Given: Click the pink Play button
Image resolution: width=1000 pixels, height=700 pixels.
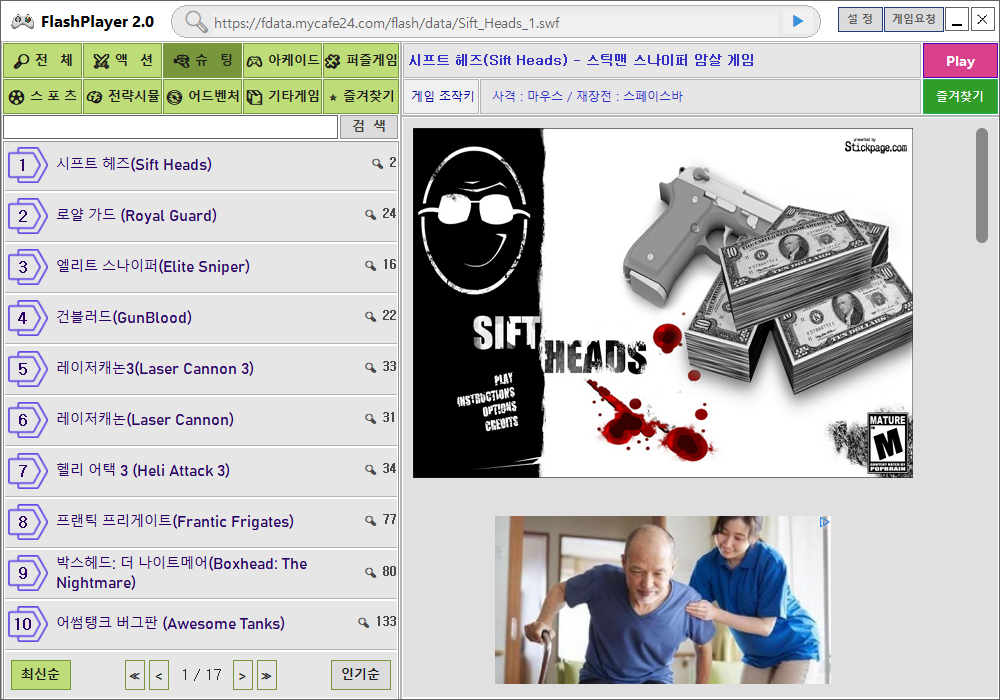Looking at the screenshot, I should 960,61.
